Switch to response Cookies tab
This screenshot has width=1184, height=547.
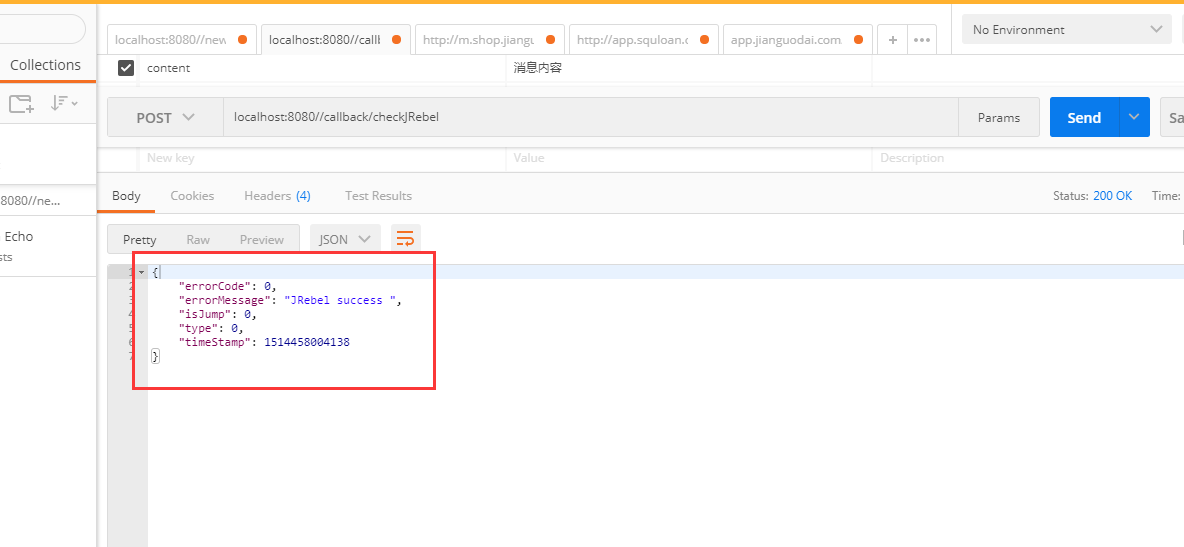192,196
